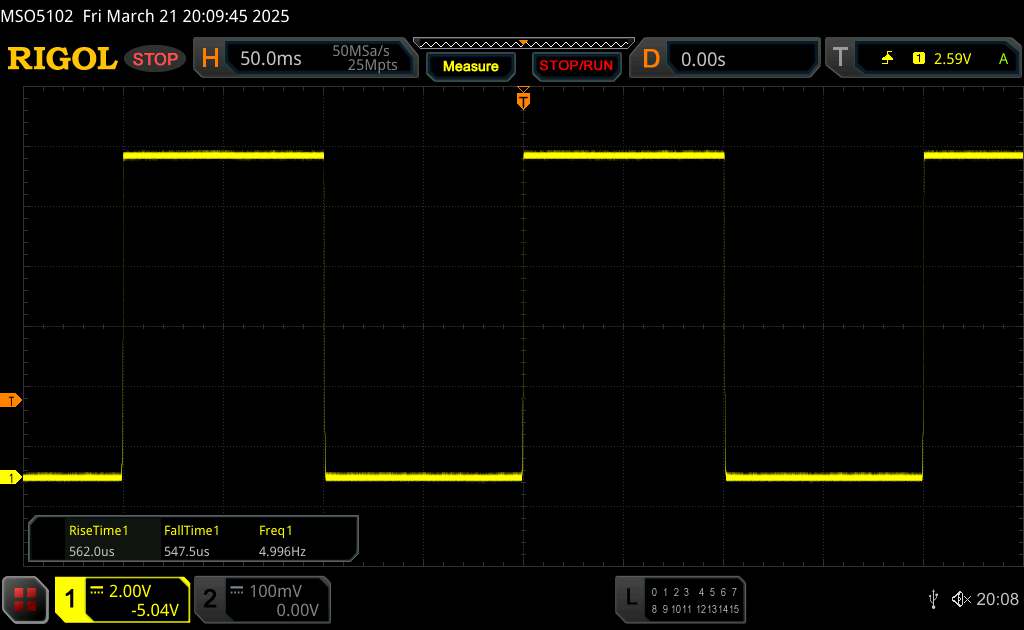The width and height of the screenshot is (1024, 630).
Task: Click the yellow channel 1 ground offset marker
Action: coord(12,478)
